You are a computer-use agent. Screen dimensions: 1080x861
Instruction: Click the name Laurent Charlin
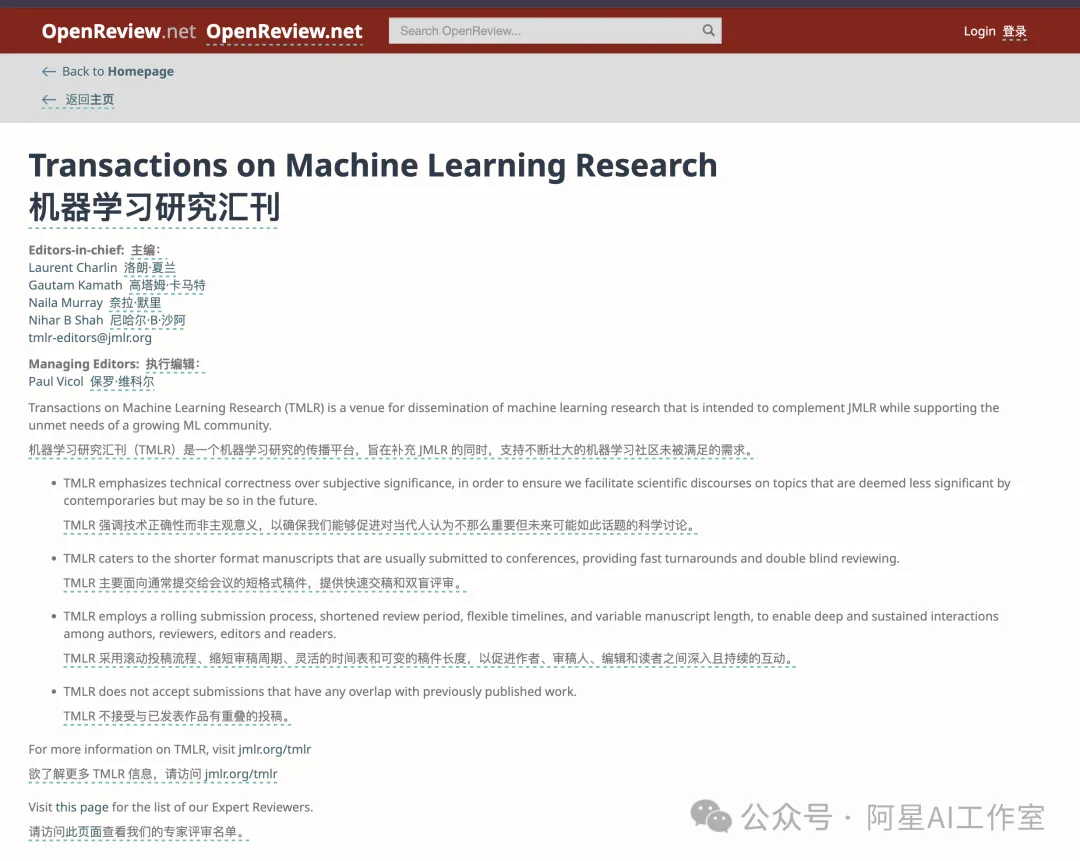coord(73,267)
